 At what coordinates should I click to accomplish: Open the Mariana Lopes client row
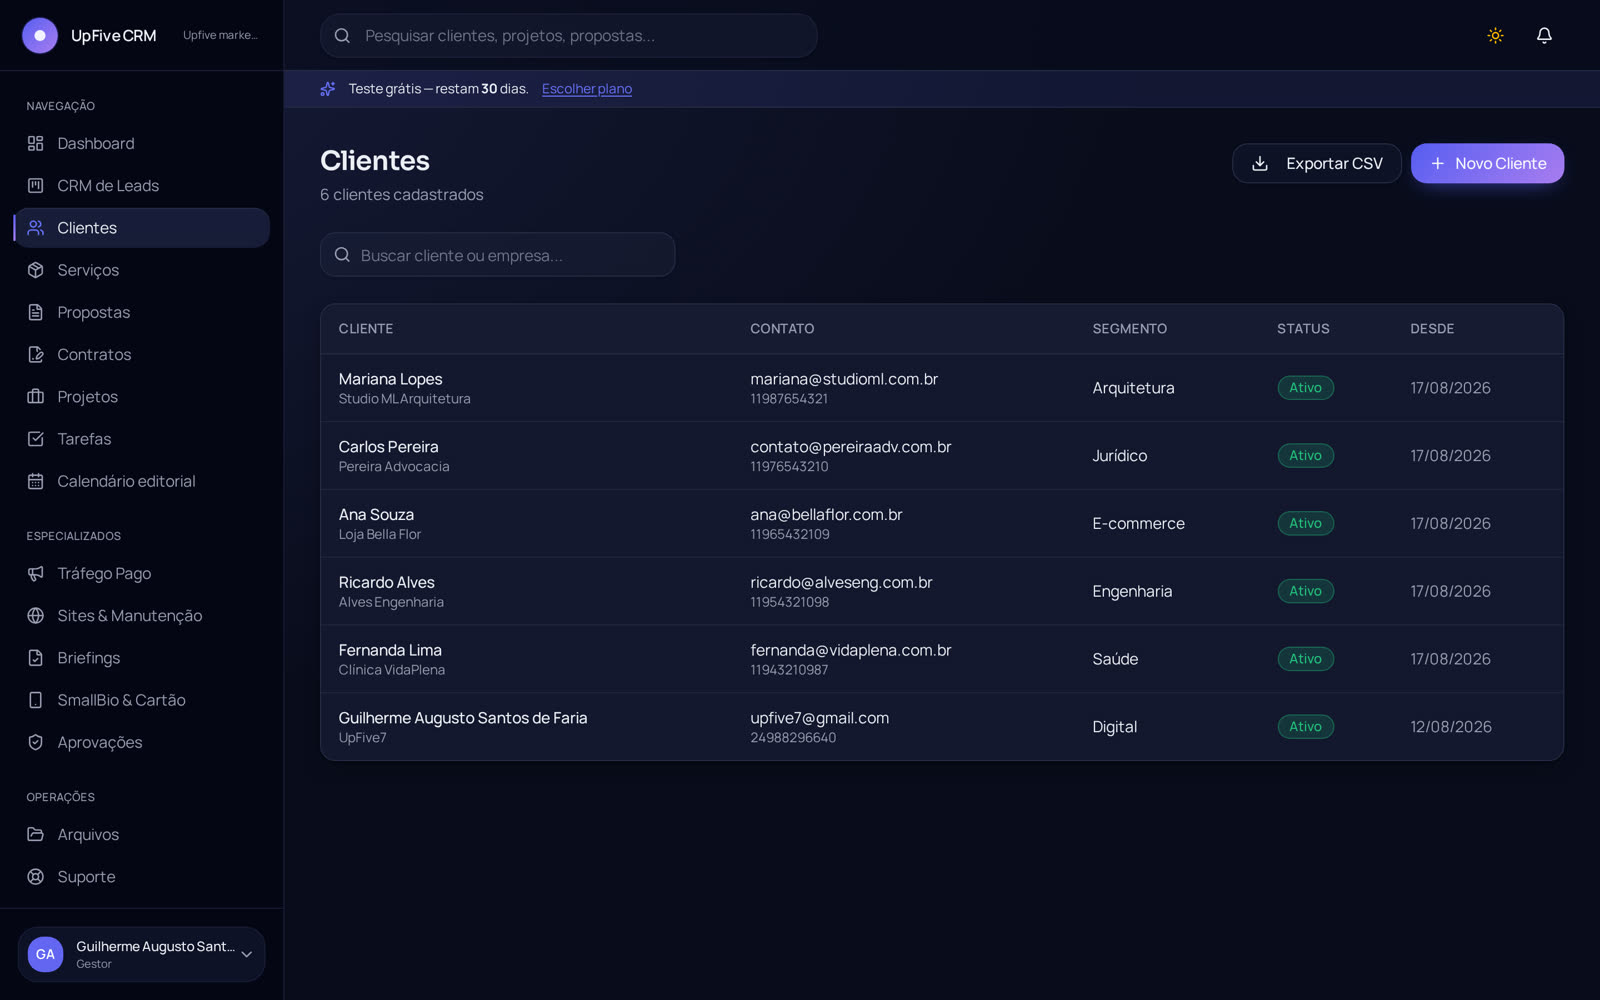pyautogui.click(x=941, y=388)
